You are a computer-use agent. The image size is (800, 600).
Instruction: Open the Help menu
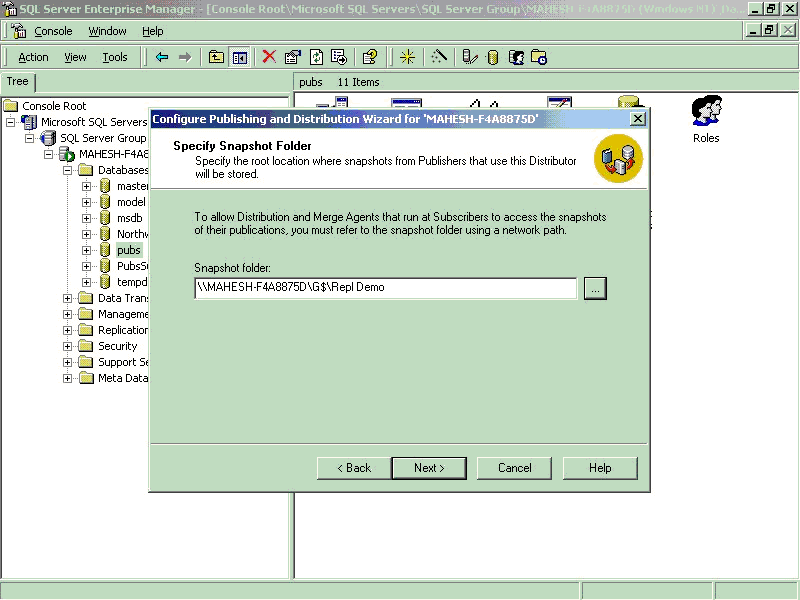point(153,31)
